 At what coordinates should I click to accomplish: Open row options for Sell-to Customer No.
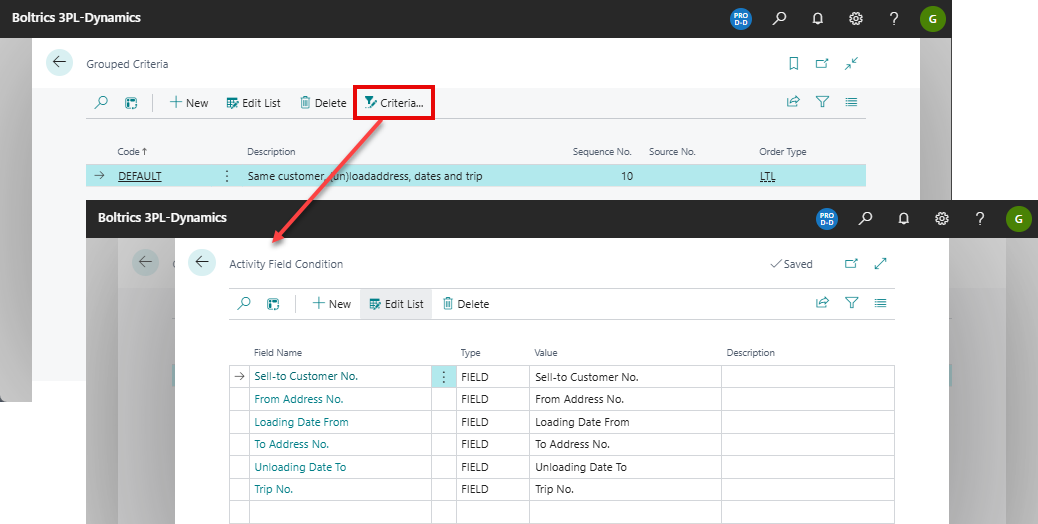tap(444, 377)
